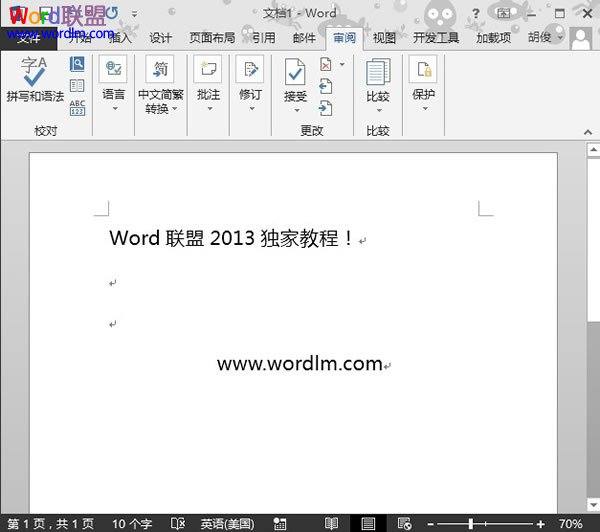Open the Define/lookup icon in 校对 group
This screenshot has width=600, height=532.
(77, 64)
